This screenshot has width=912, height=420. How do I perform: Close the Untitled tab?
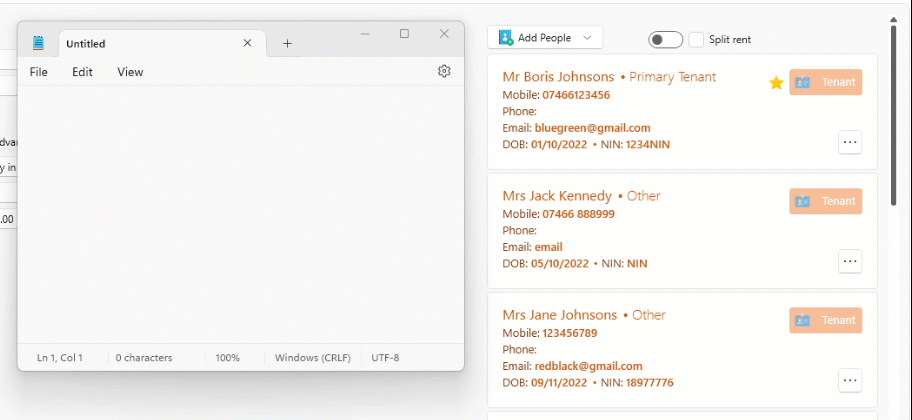tap(247, 43)
